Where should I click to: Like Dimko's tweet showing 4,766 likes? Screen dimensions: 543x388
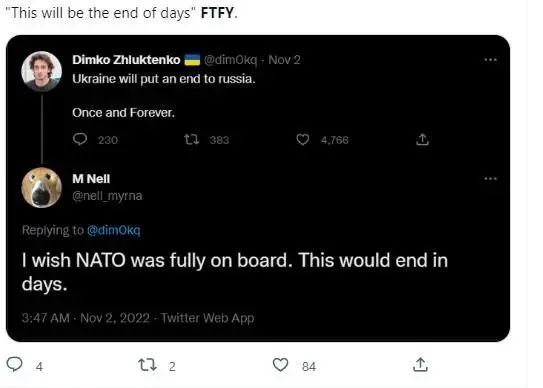(303, 140)
